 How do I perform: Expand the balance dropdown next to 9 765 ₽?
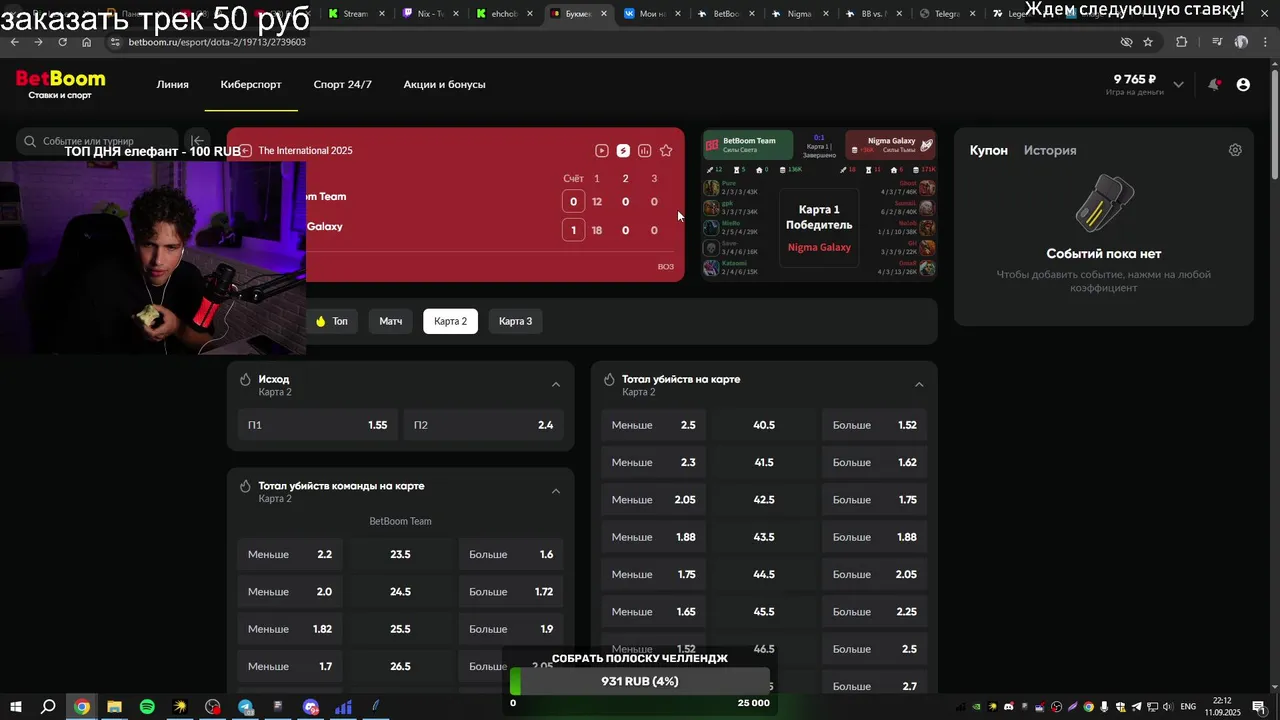(1178, 85)
